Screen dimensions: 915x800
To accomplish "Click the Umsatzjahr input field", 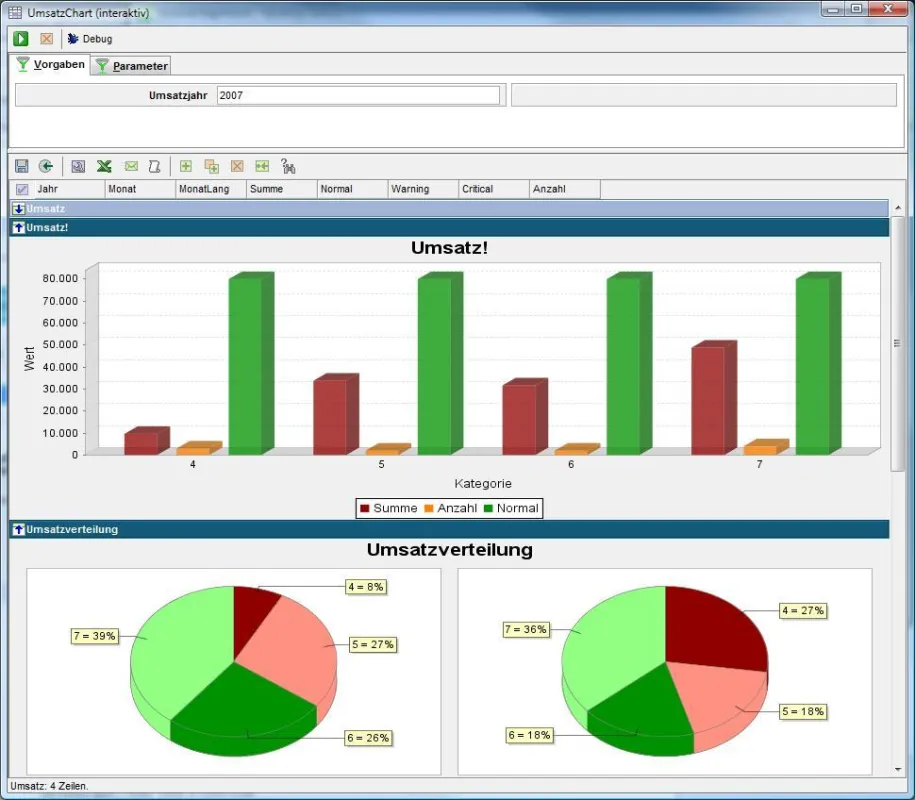I will tap(358, 95).
